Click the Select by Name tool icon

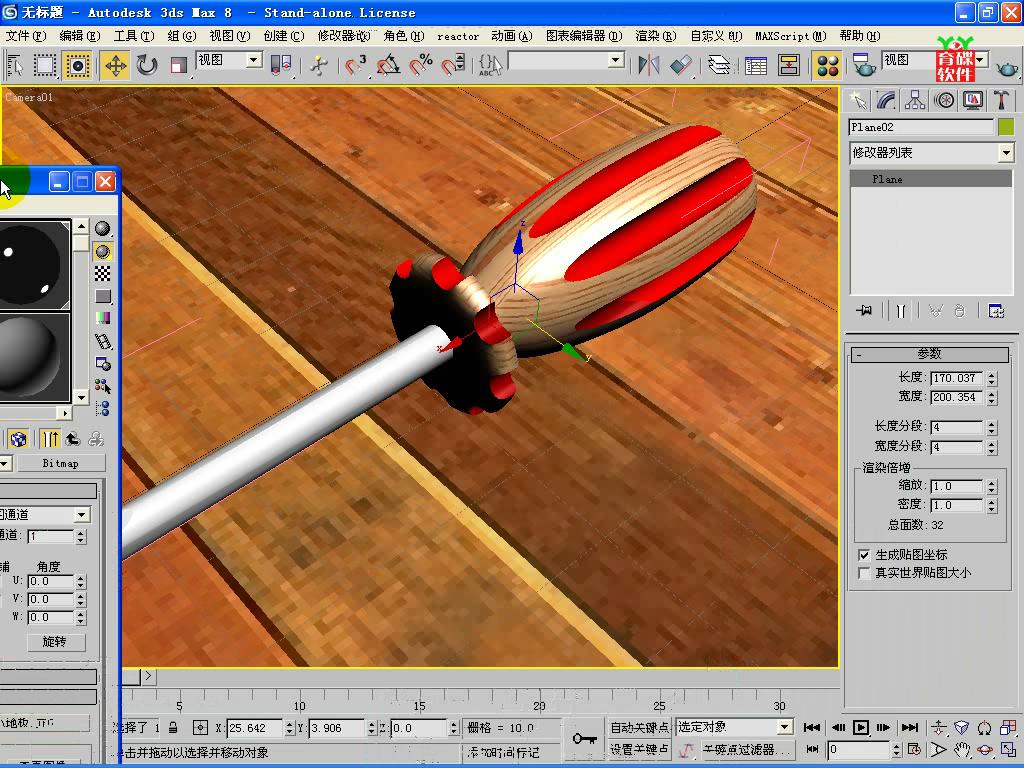[15, 65]
